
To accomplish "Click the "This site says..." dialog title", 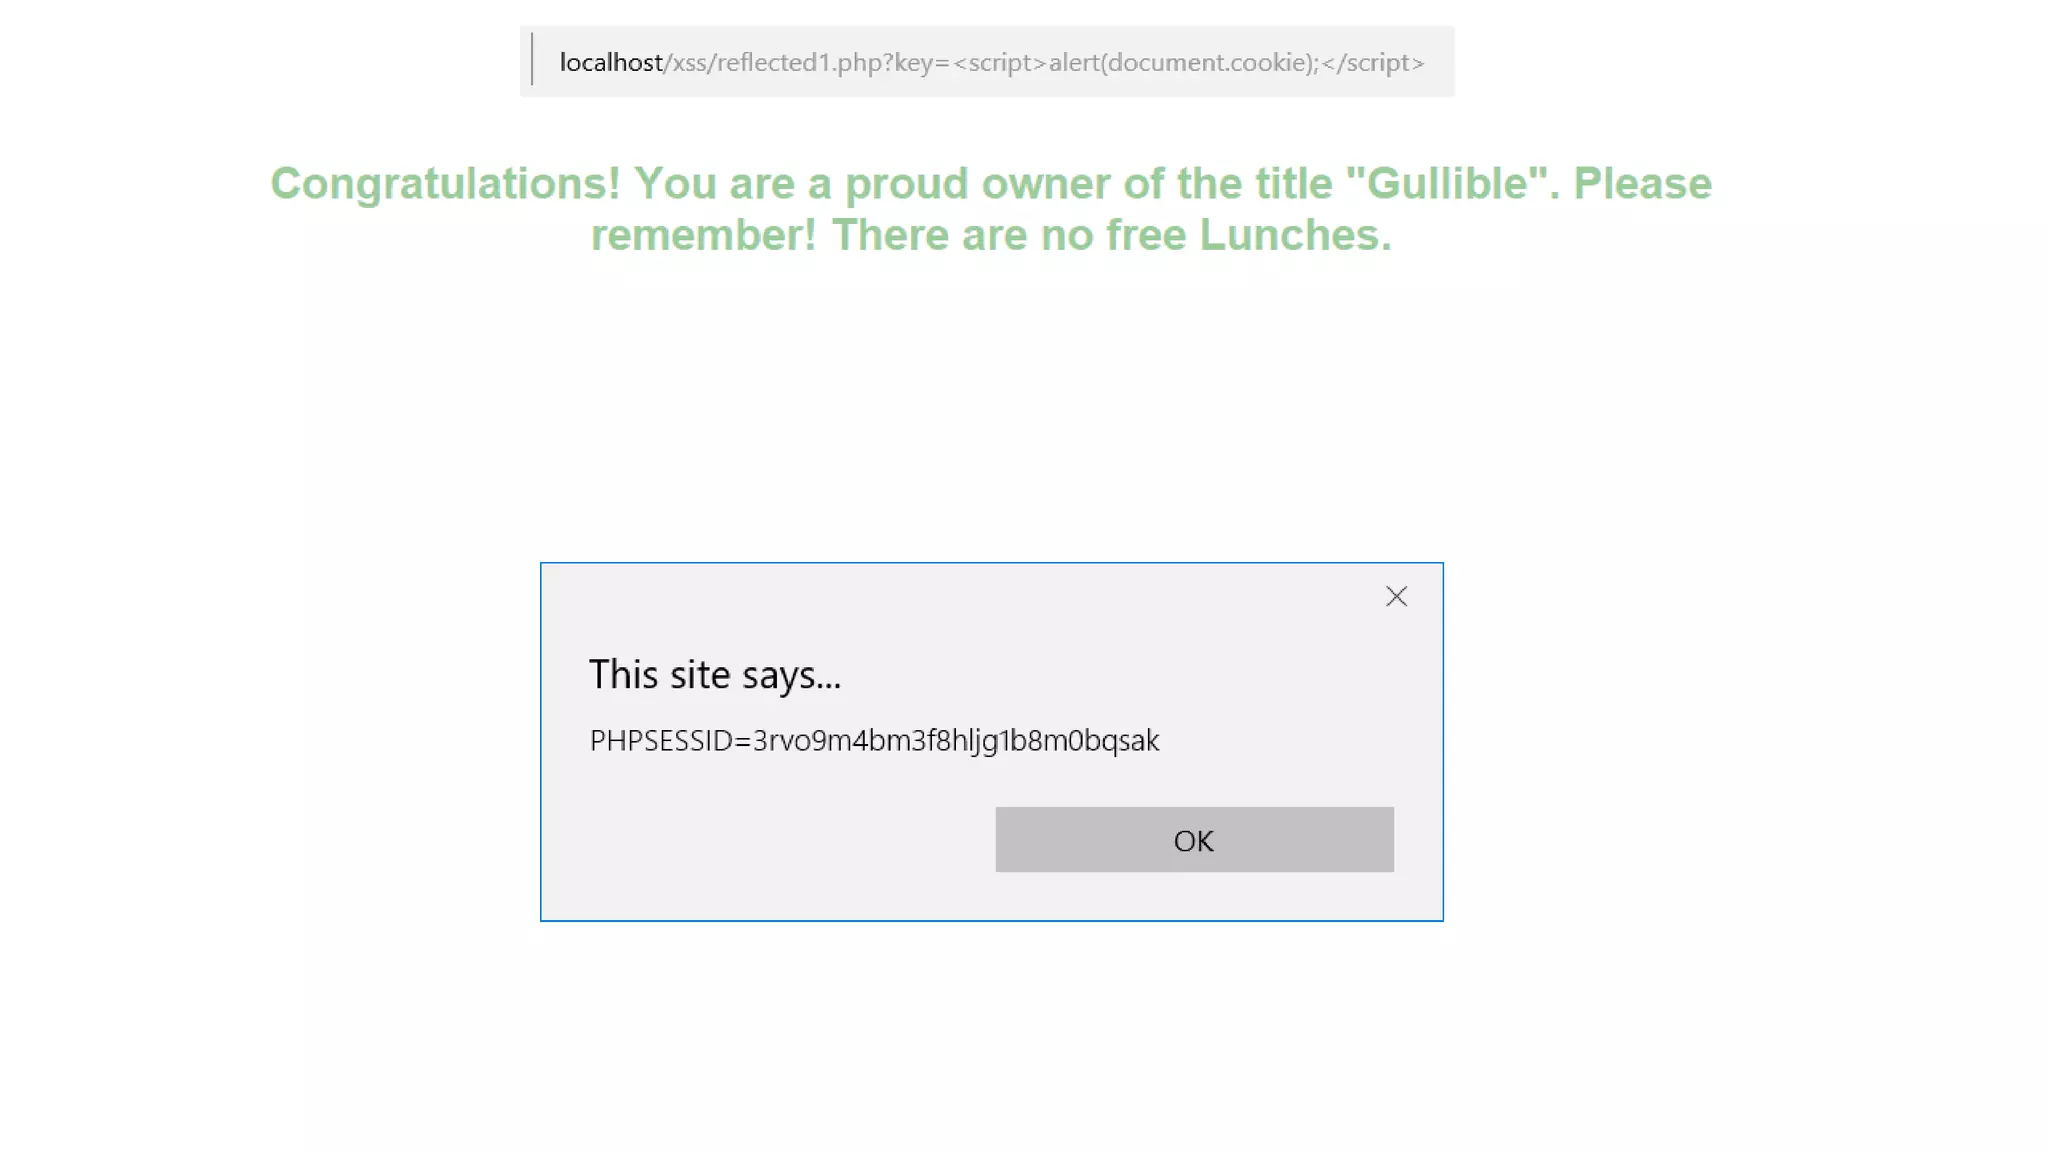I will 715,675.
